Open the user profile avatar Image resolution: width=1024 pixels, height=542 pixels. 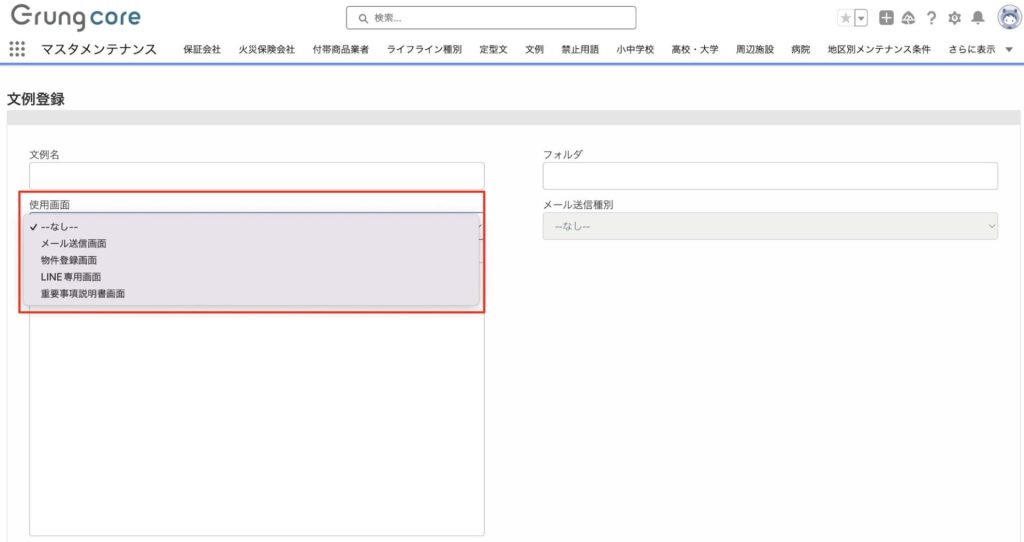pyautogui.click(x=1007, y=17)
